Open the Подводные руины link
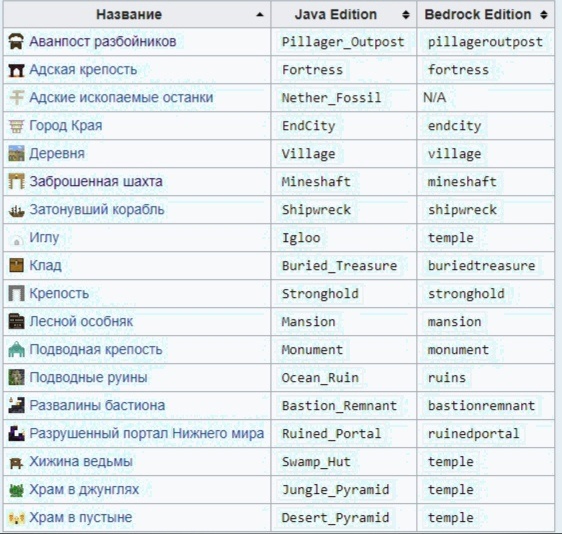The height and width of the screenshot is (534, 562). 88,377
